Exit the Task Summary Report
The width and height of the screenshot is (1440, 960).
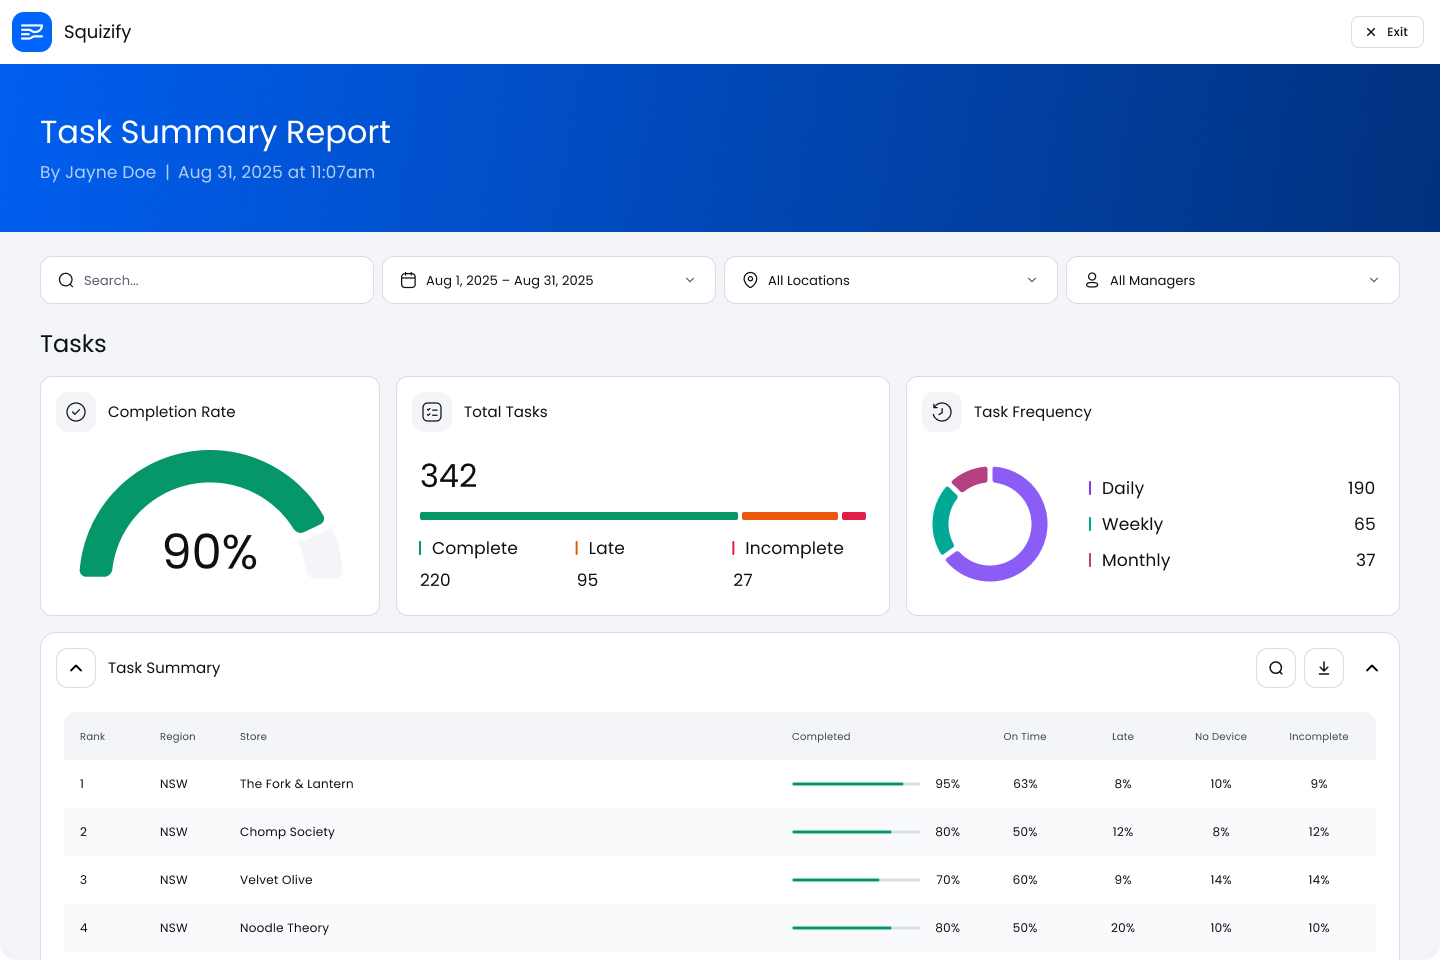(1387, 32)
